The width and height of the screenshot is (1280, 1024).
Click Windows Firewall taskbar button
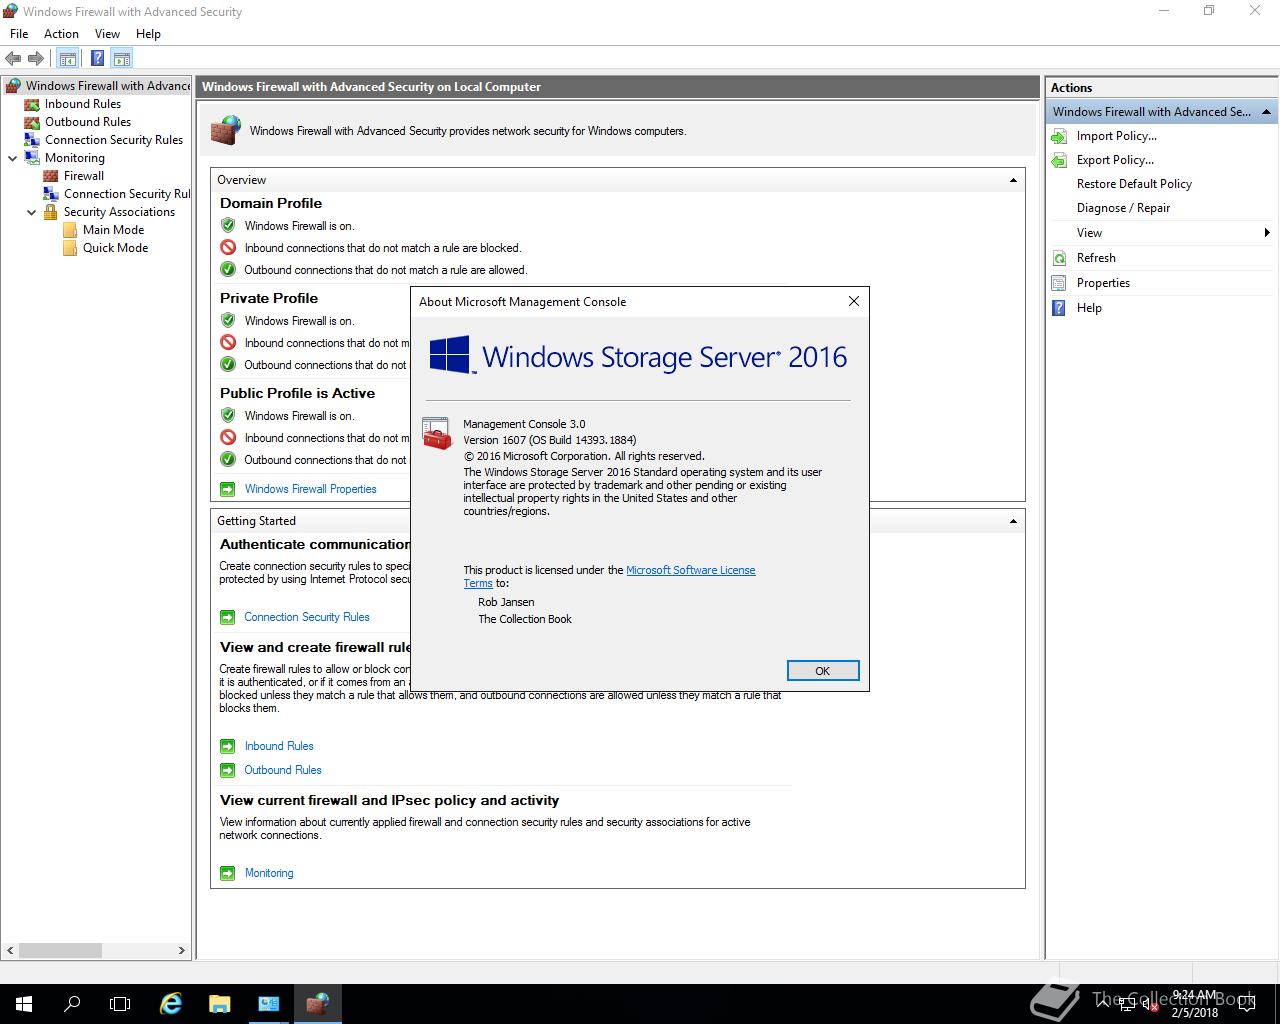click(317, 1004)
